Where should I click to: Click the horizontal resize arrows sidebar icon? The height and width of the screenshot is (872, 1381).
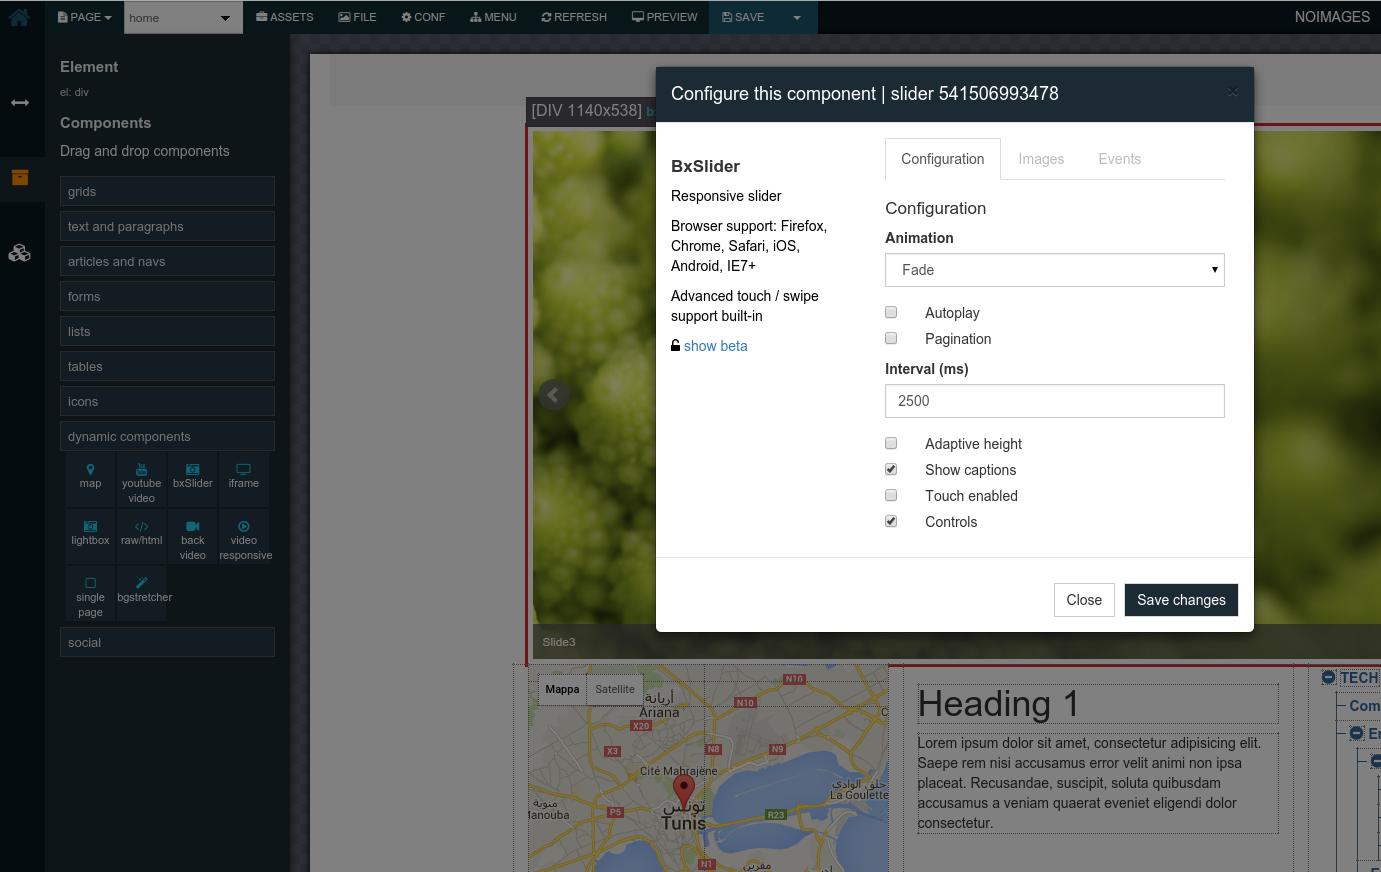(x=19, y=102)
